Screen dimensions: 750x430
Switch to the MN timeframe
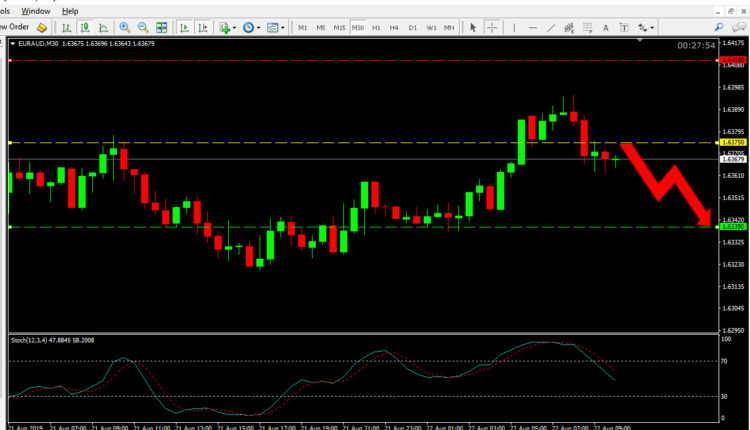pyautogui.click(x=449, y=28)
